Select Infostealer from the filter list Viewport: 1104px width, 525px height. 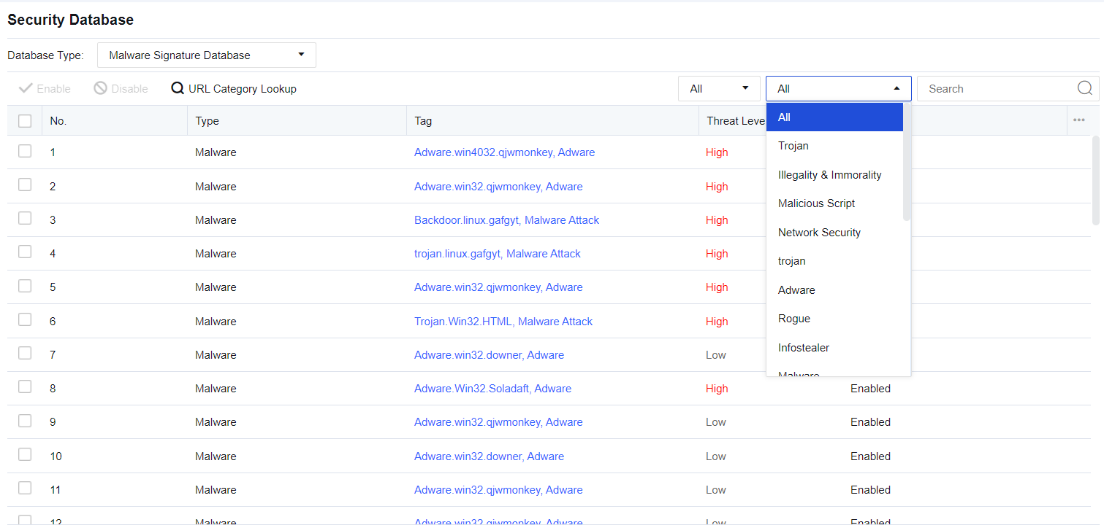[803, 347]
